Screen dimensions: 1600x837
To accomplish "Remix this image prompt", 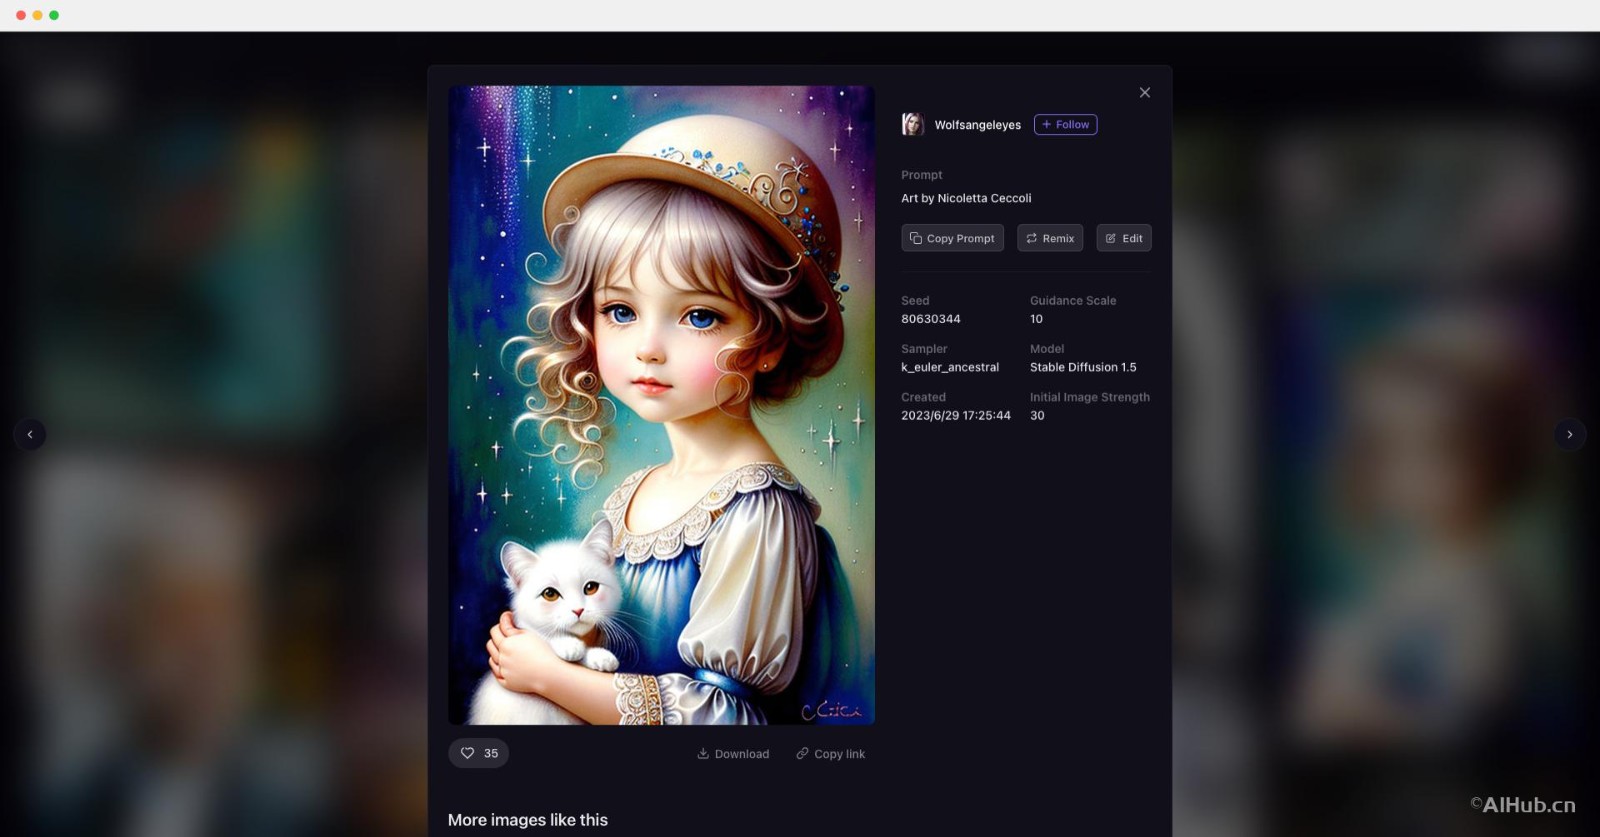I will [x=1049, y=238].
